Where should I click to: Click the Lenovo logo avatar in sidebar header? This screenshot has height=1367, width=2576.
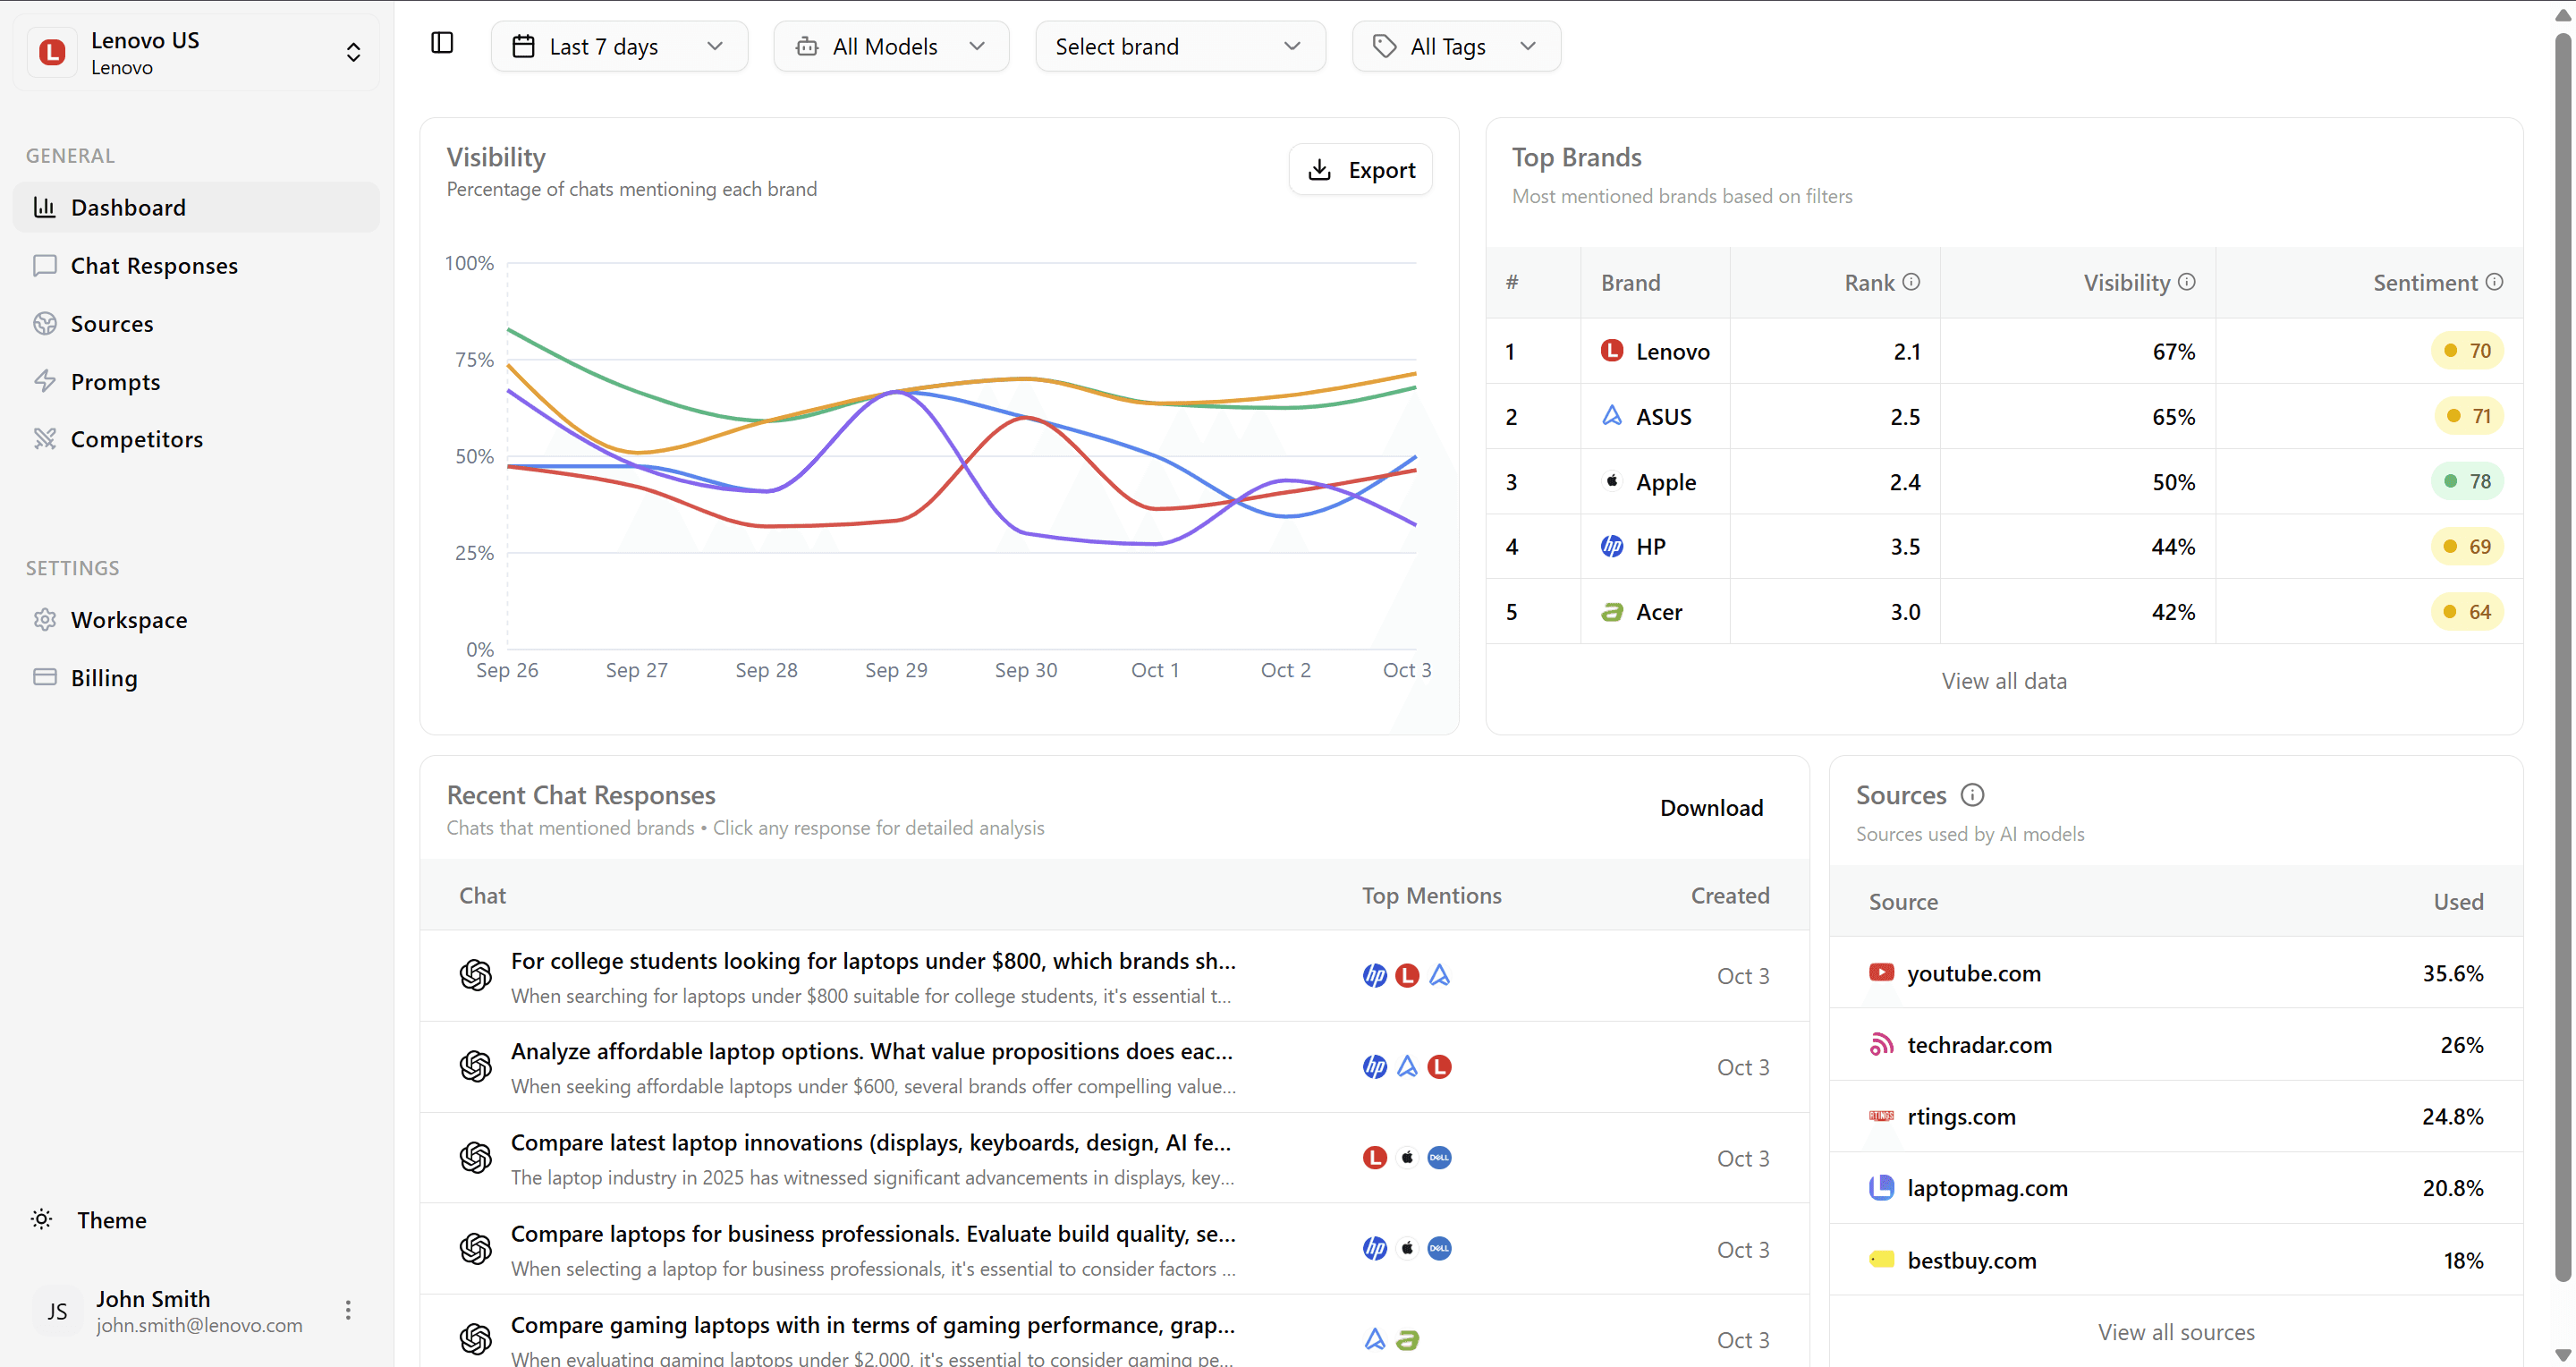pyautogui.click(x=51, y=52)
